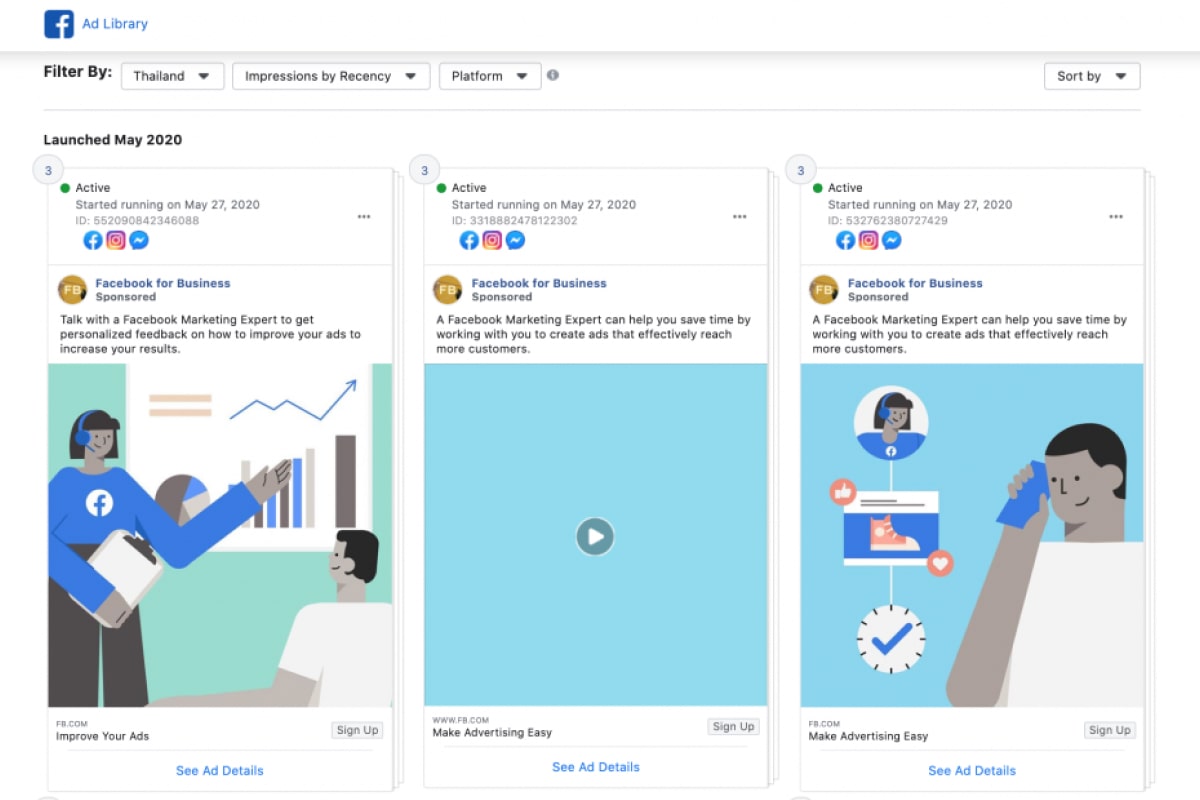Open Impressions by Recency dropdown
This screenshot has width=1200, height=800.
click(330, 76)
